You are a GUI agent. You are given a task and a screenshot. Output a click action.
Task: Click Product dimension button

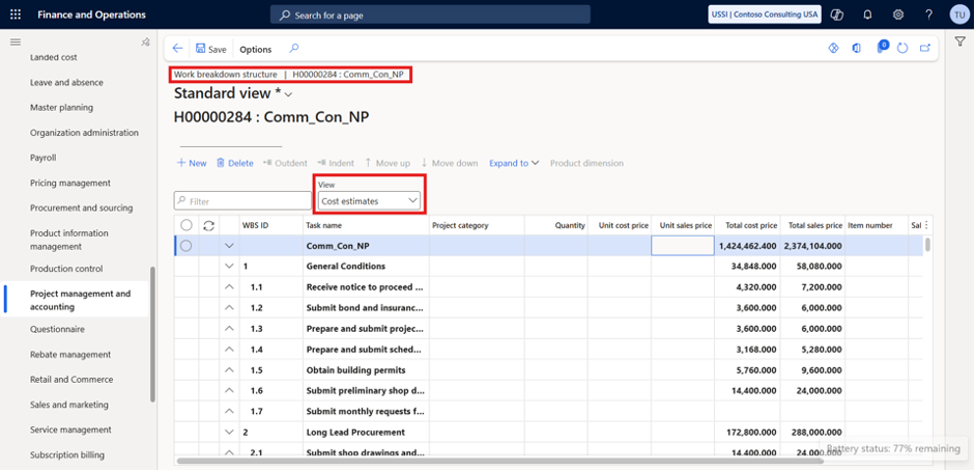pos(586,163)
